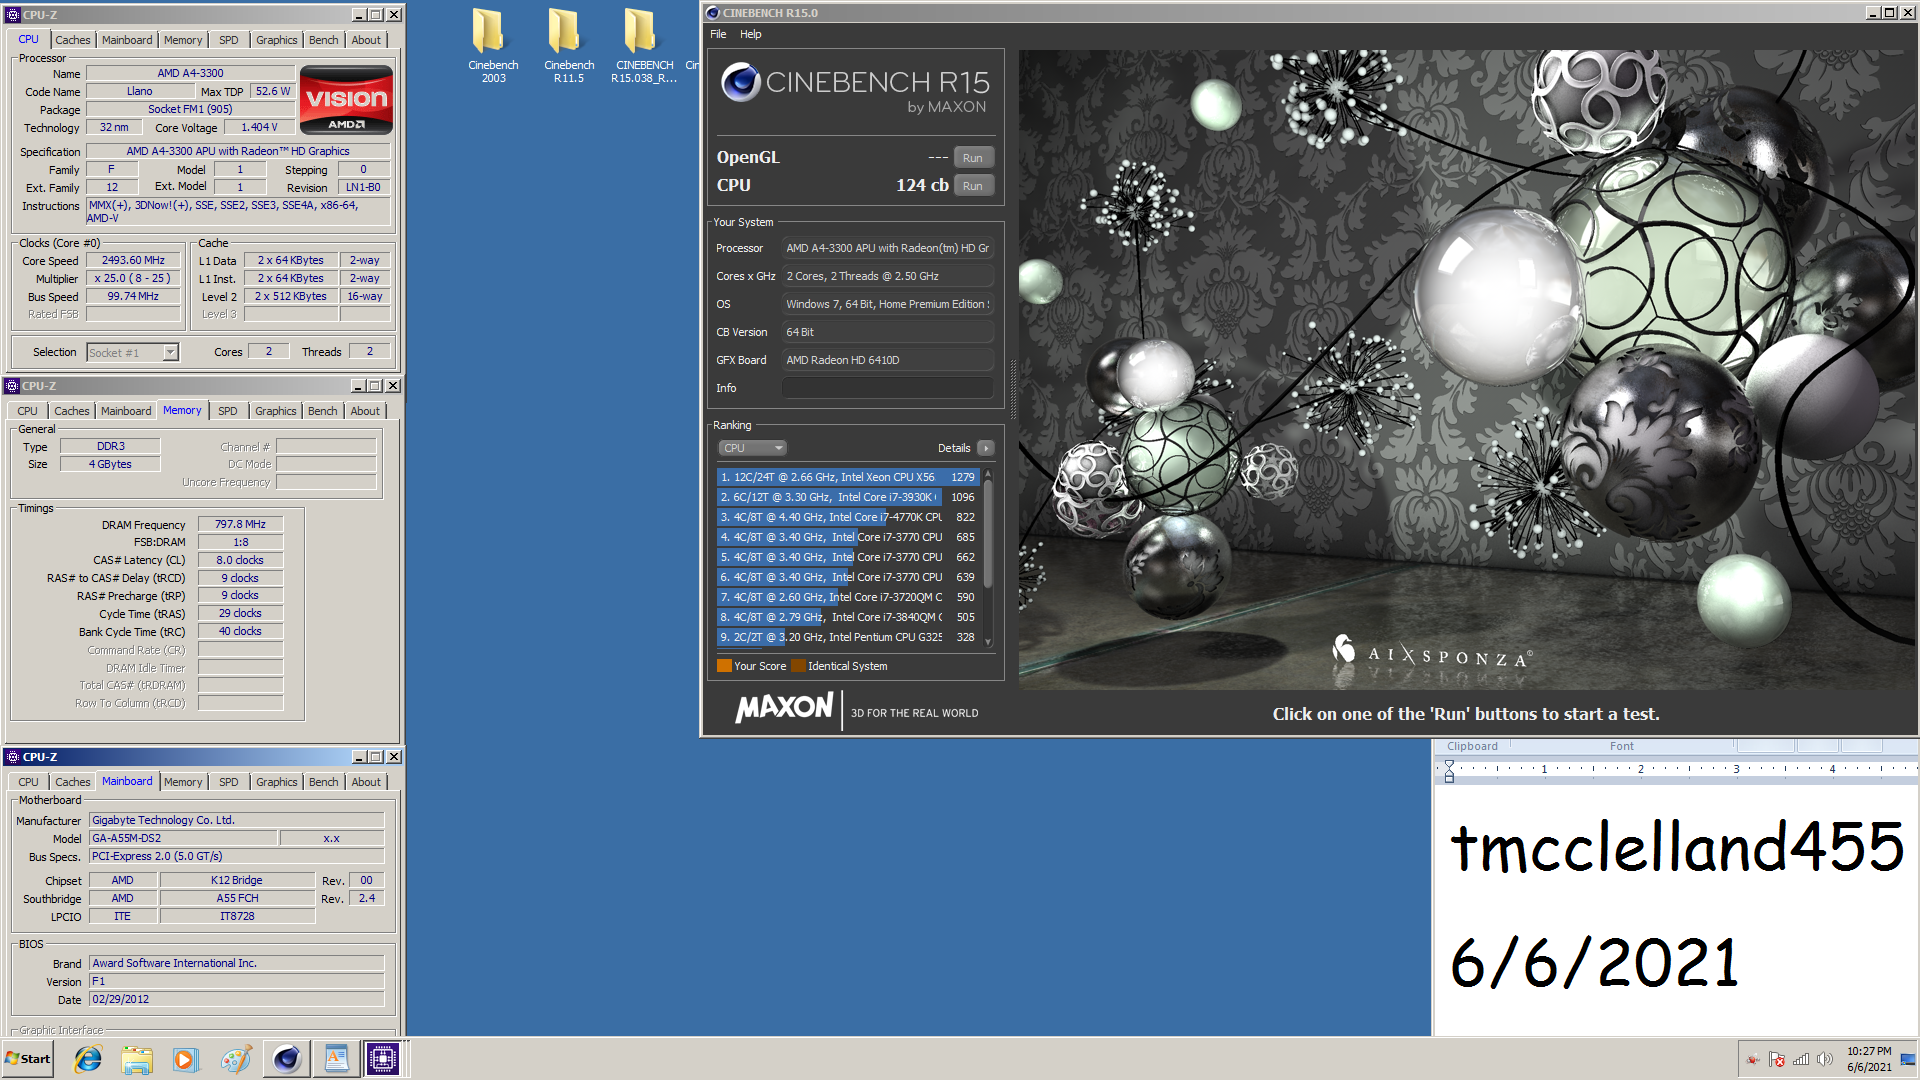This screenshot has height=1080, width=1920.
Task: Switch to CPU tab in bottom CPU-Z
Action: click(x=28, y=782)
